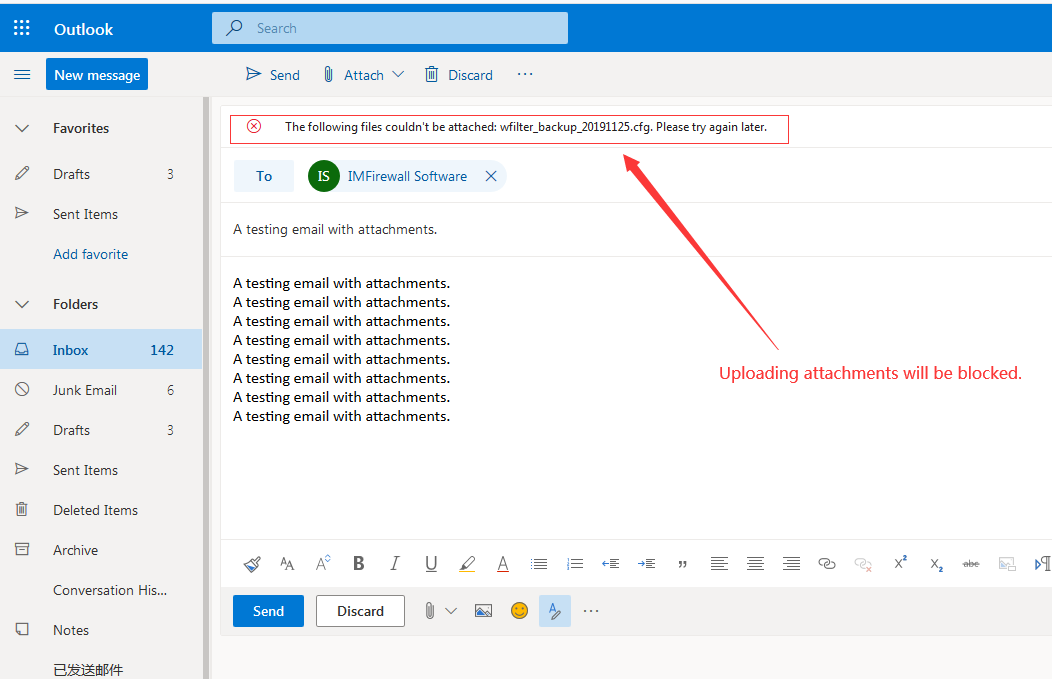This screenshot has width=1052, height=679.
Task: Toggle the formatting options pen icon
Action: 555,611
